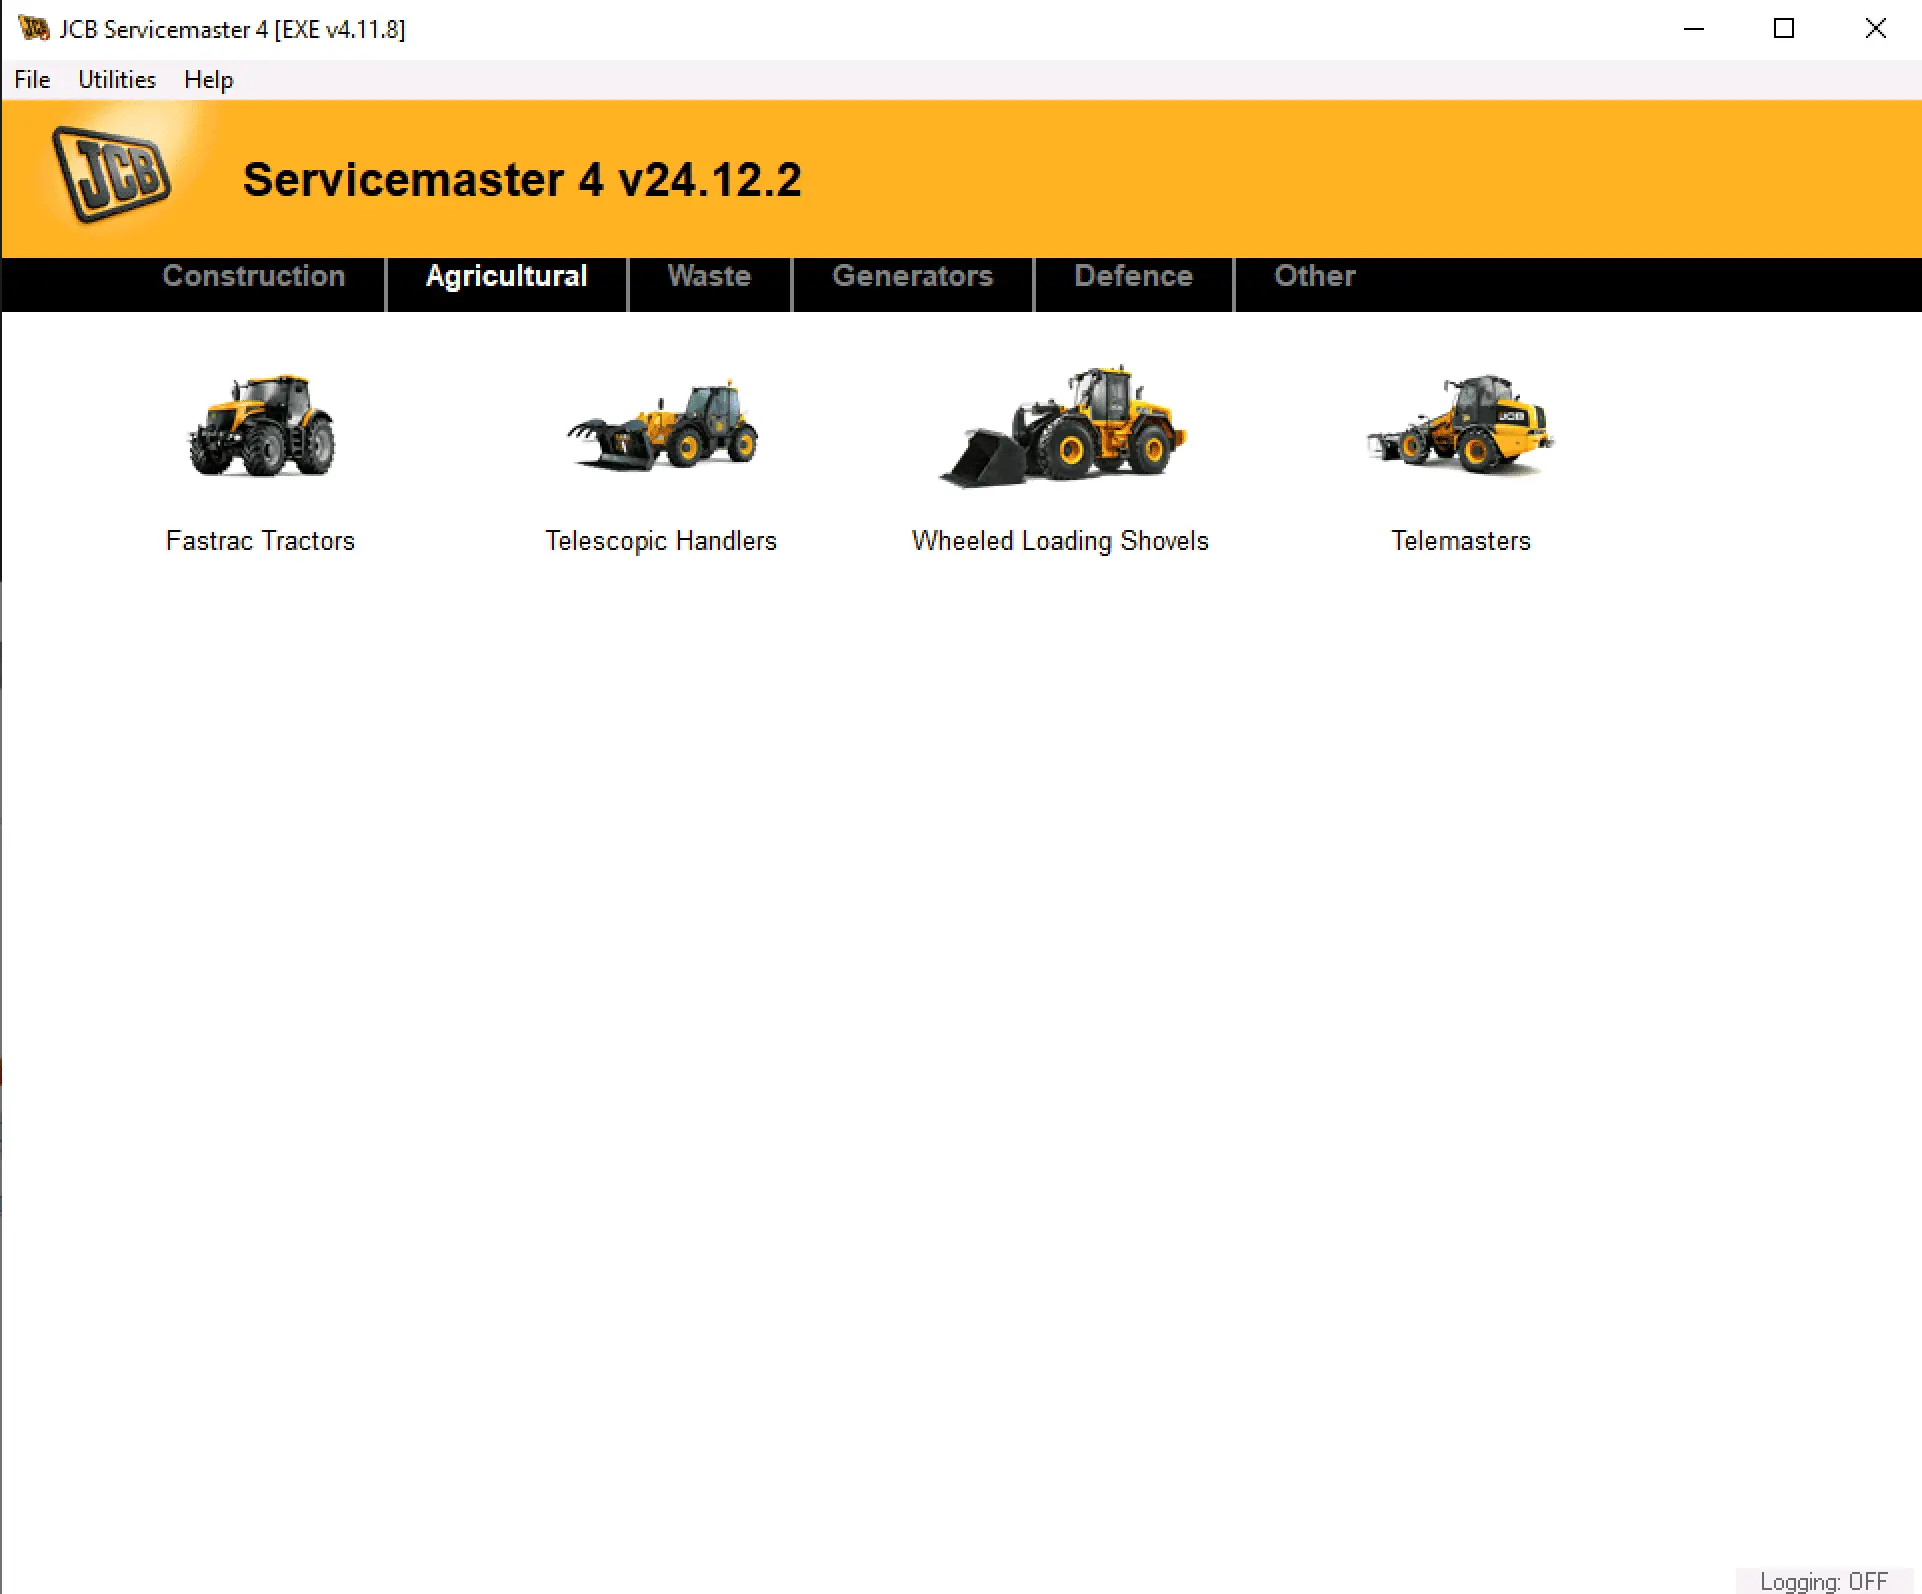Click the Telemasters label
Screen dimensions: 1922x1594
(1461, 541)
